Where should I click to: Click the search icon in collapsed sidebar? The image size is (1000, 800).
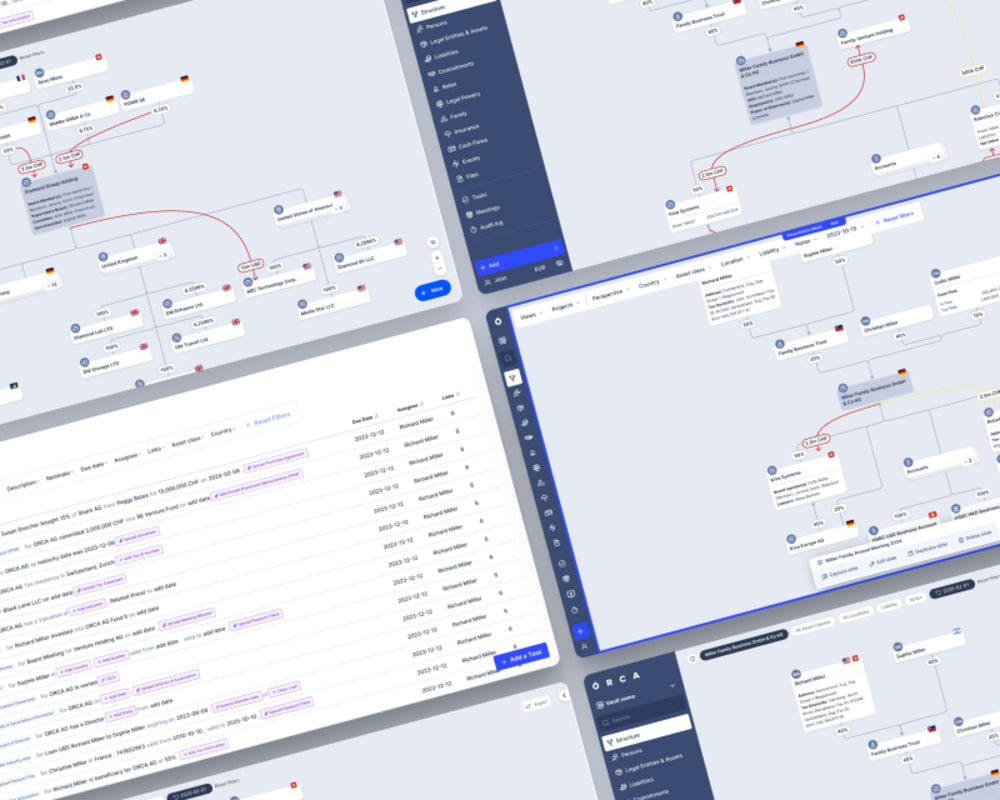pos(508,359)
